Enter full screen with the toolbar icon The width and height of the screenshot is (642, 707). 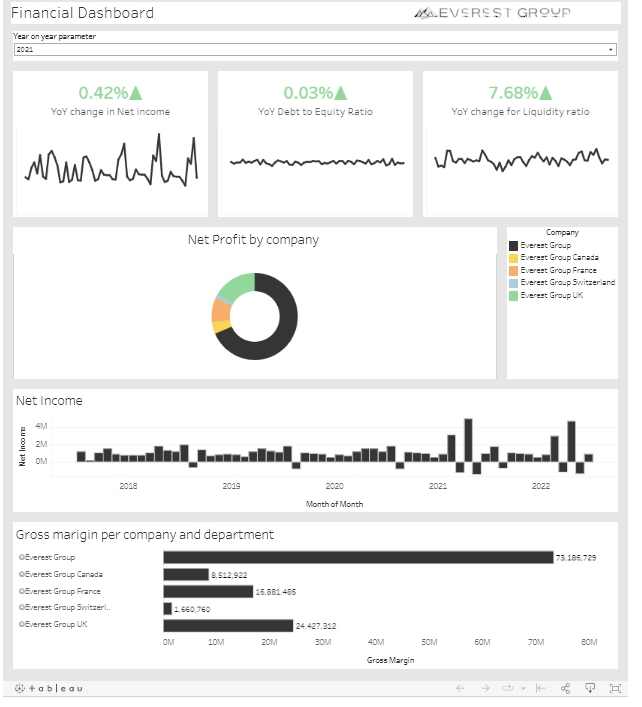click(615, 688)
